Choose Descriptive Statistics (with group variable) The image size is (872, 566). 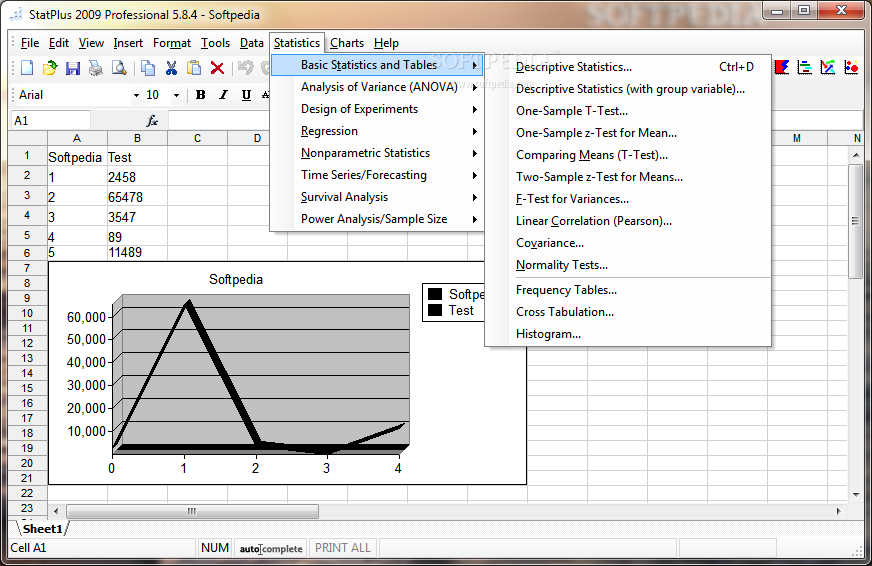tap(628, 89)
